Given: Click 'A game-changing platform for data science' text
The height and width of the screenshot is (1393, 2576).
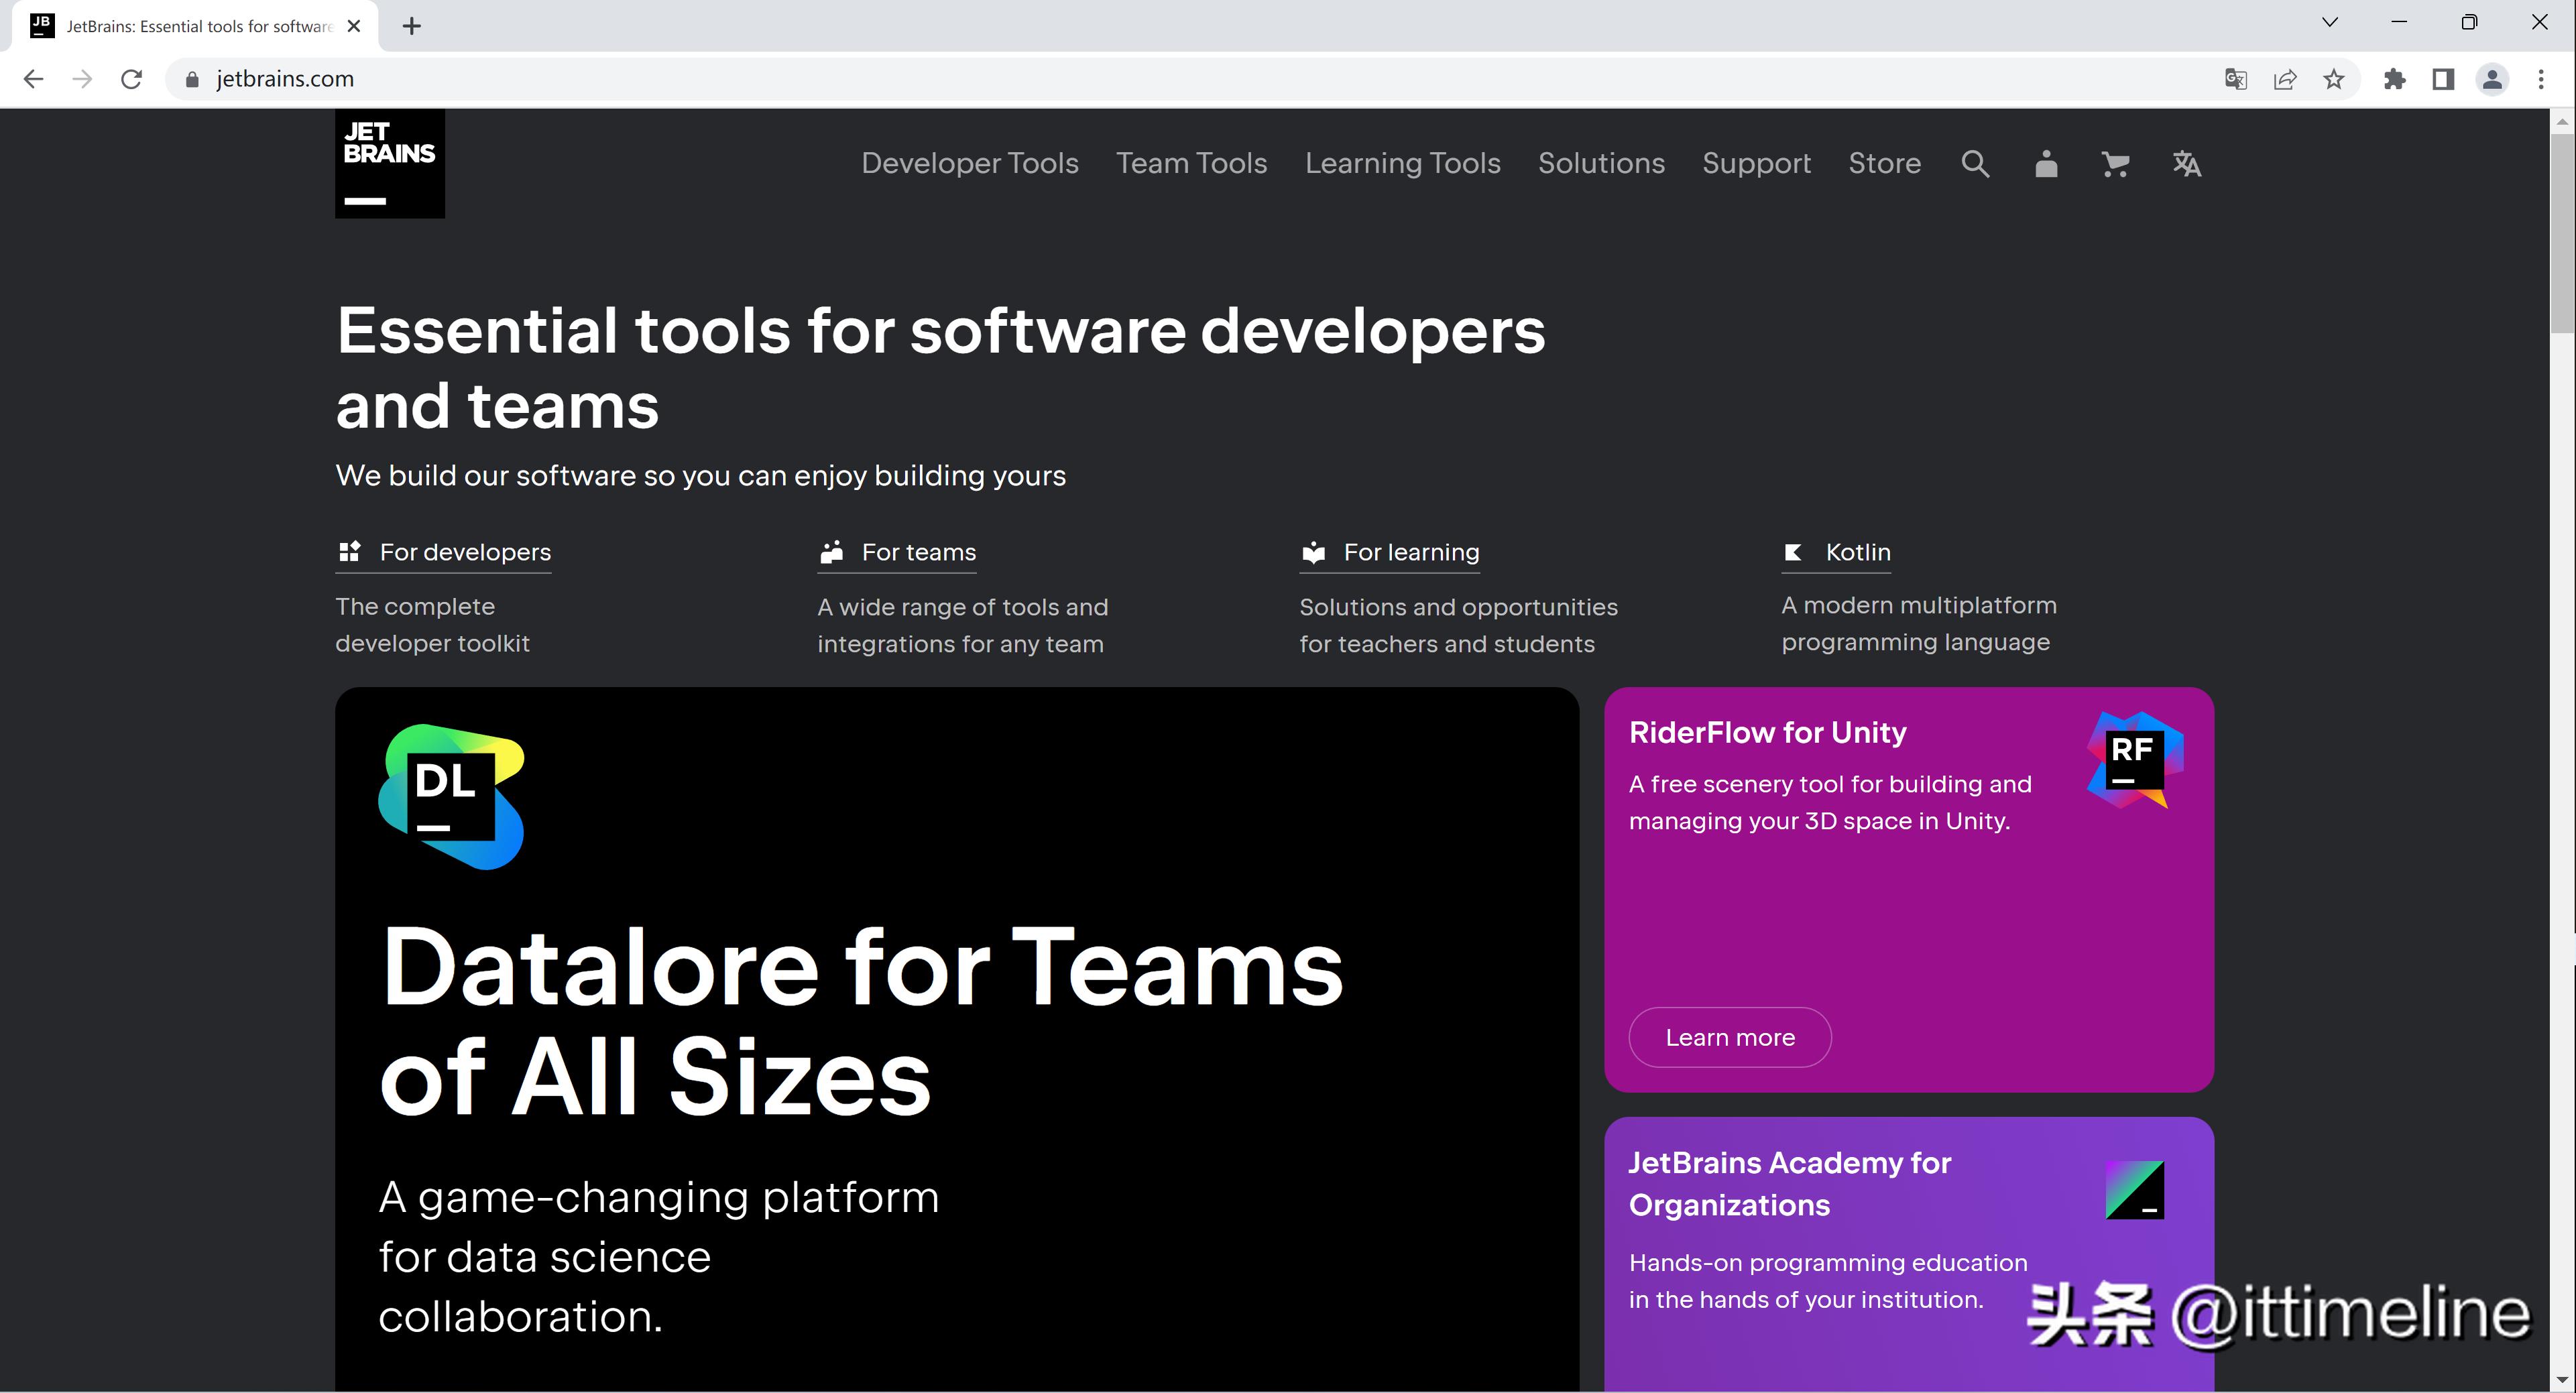Looking at the screenshot, I should pyautogui.click(x=659, y=1257).
